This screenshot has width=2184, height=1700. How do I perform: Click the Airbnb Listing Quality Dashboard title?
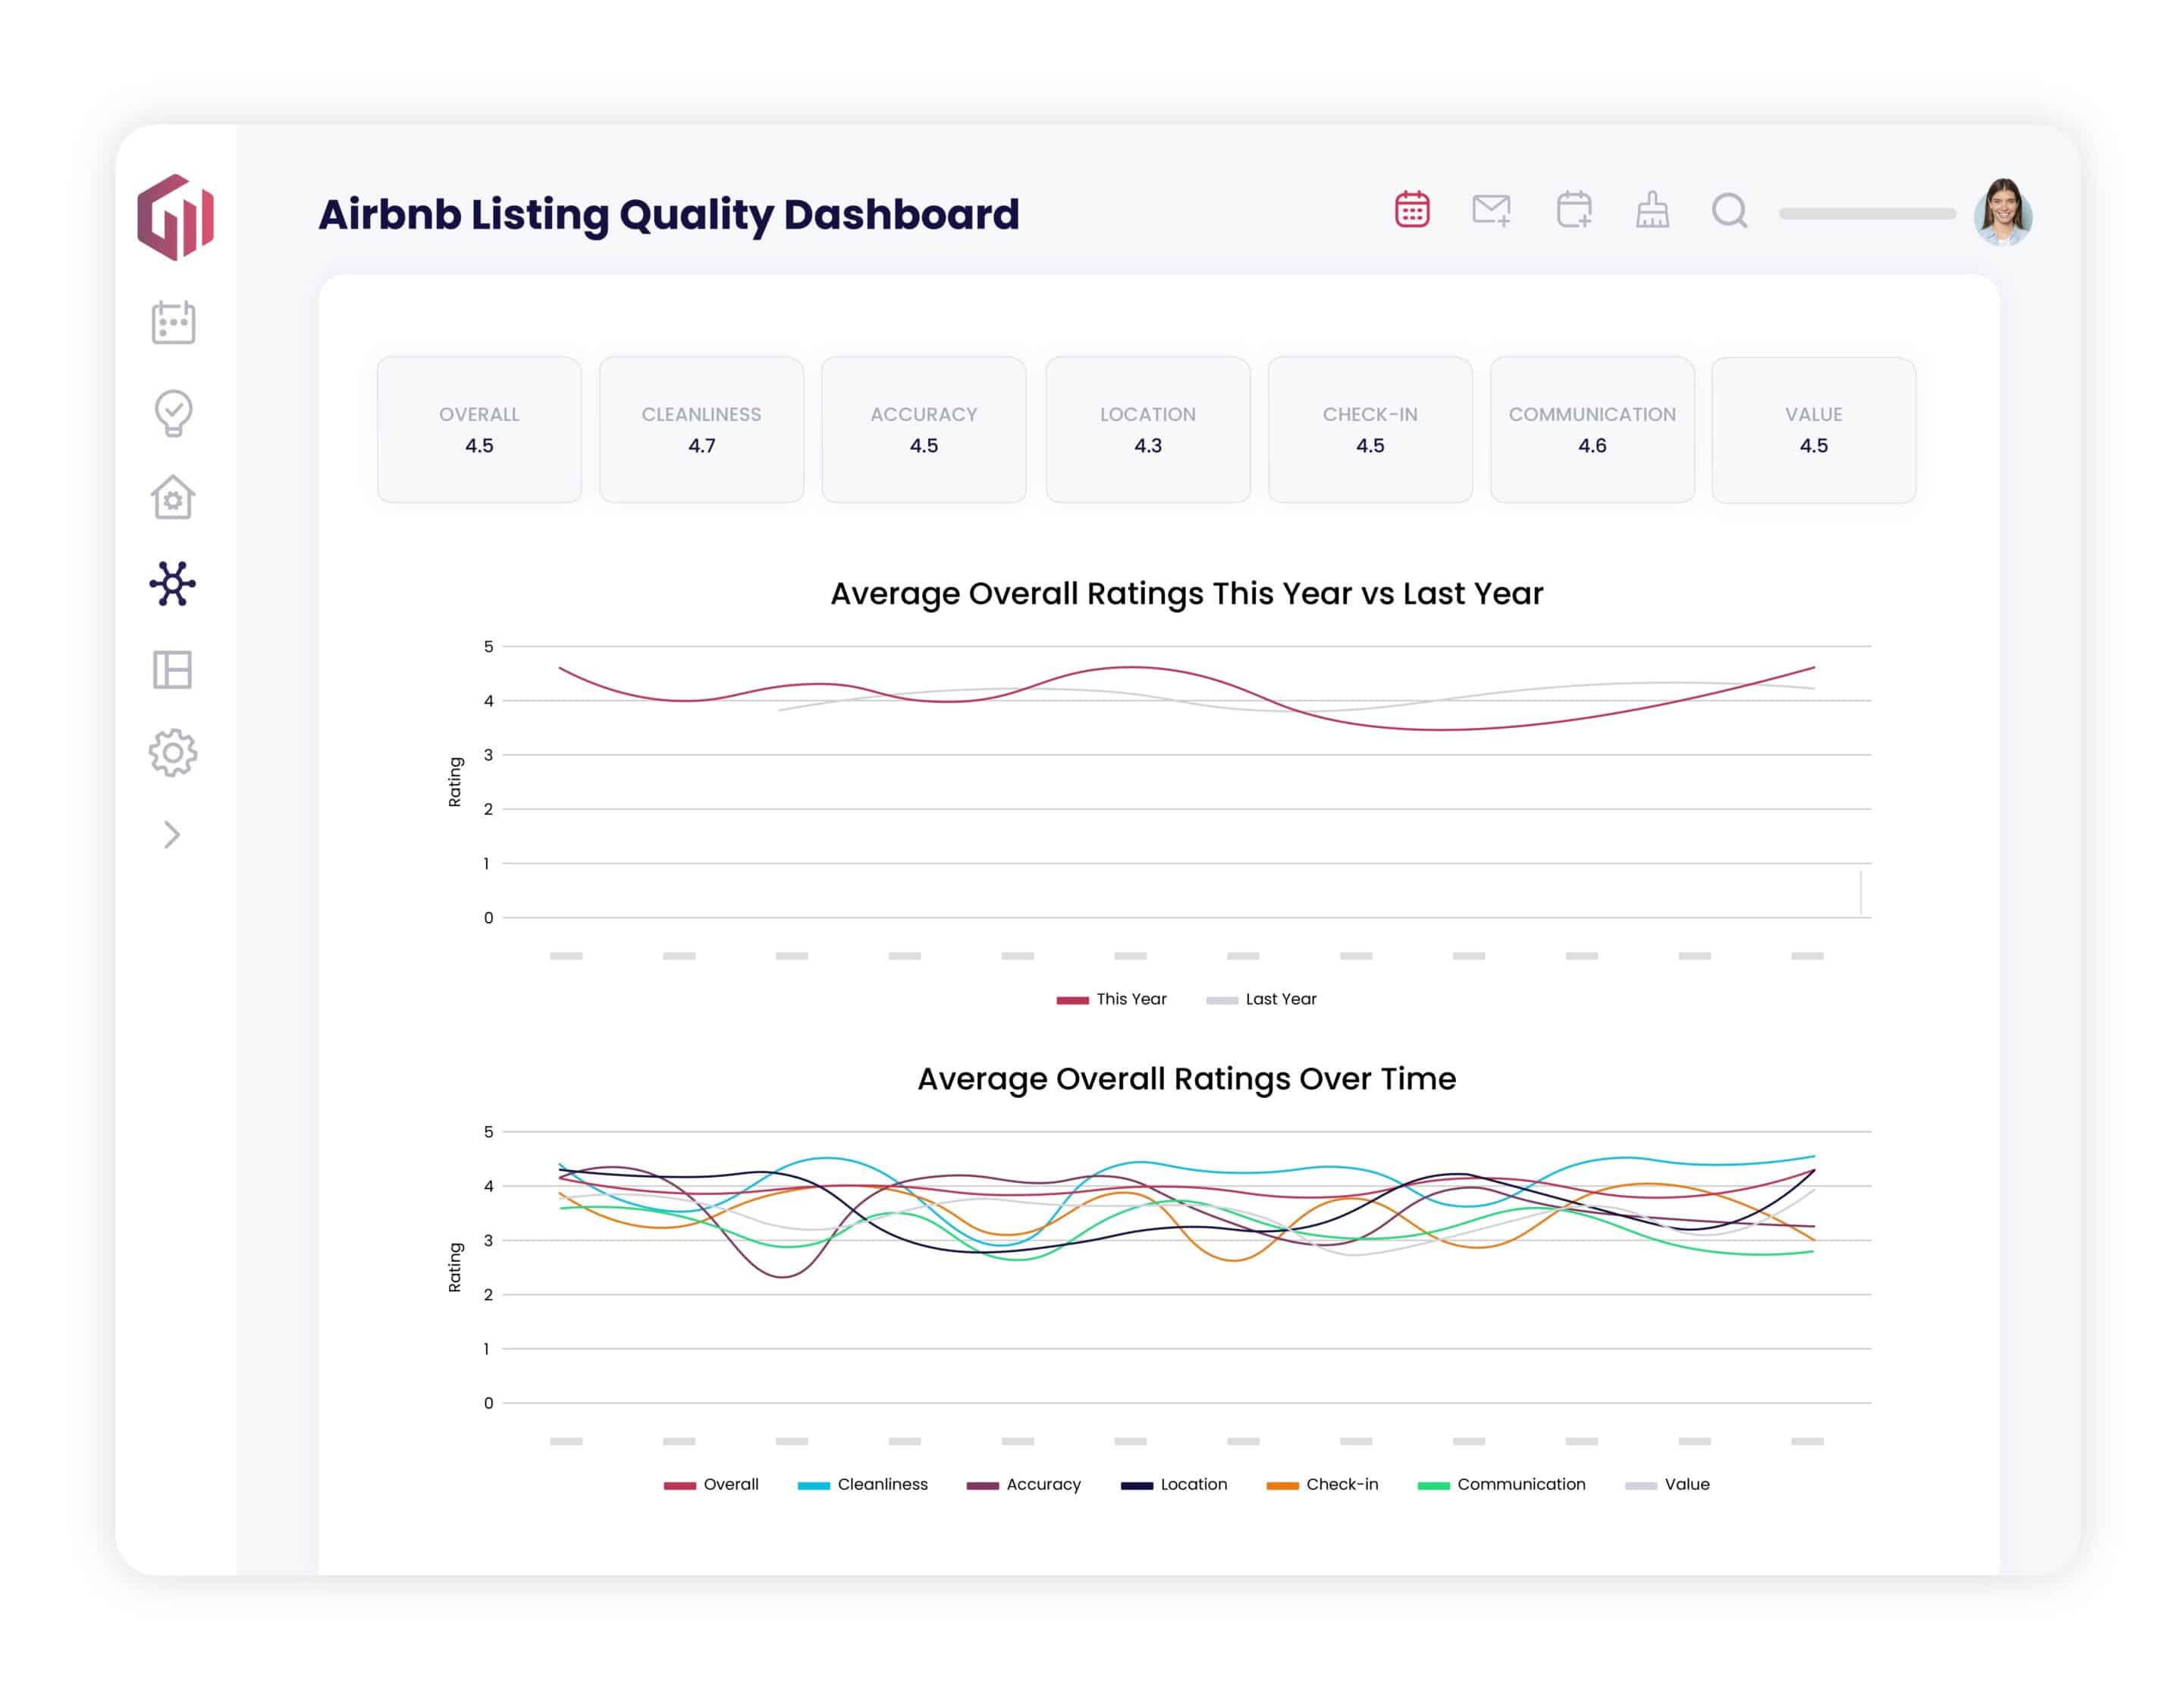[669, 215]
